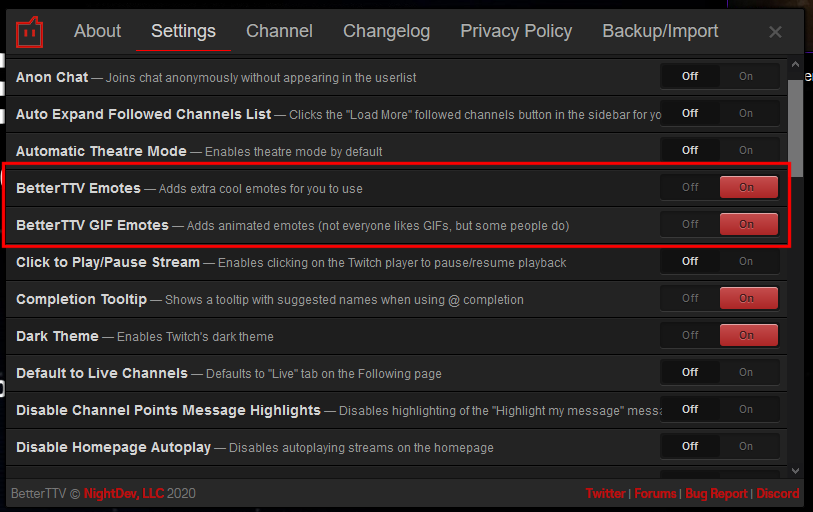Set Click to Play/Pause Stream Off
813x512 pixels.
pos(690,261)
